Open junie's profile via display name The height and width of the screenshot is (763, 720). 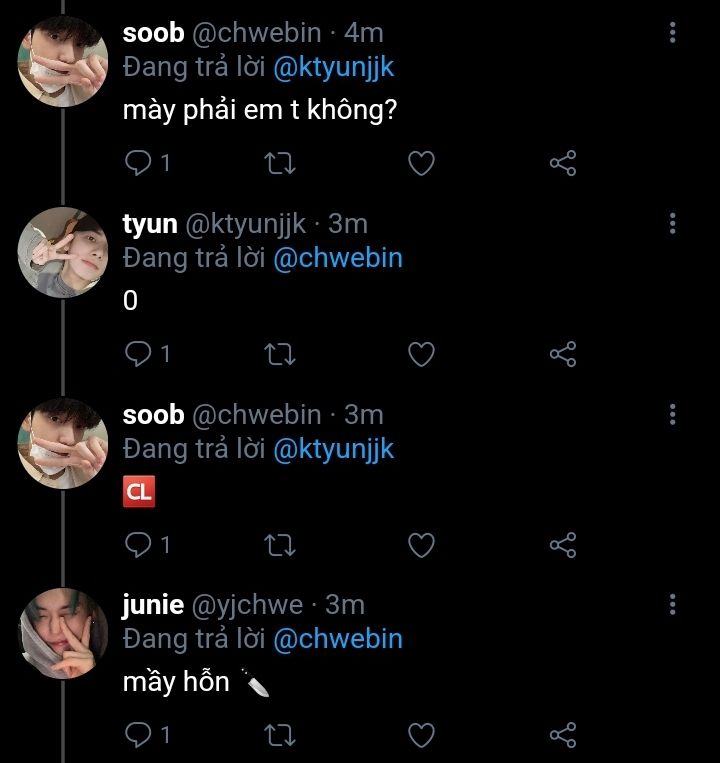click(x=153, y=605)
